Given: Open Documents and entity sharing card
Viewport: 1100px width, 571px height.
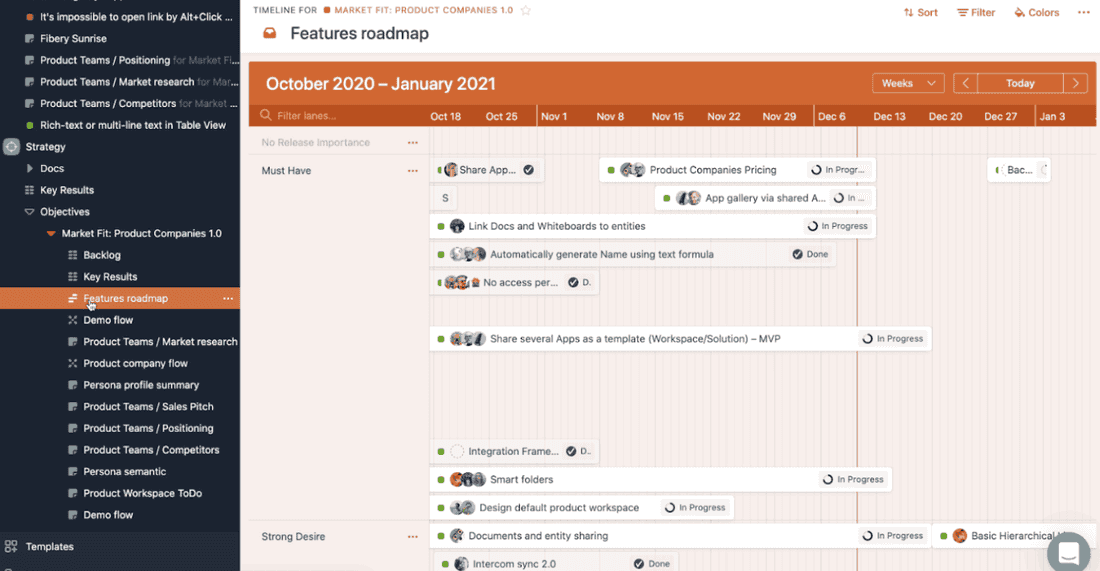Looking at the screenshot, I should click(x=679, y=536).
